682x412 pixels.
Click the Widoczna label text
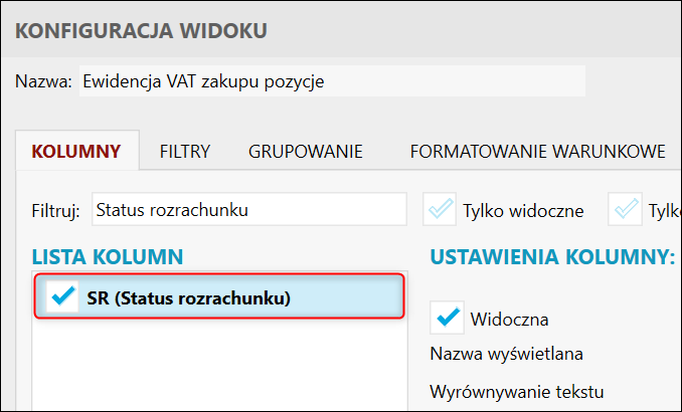[509, 319]
